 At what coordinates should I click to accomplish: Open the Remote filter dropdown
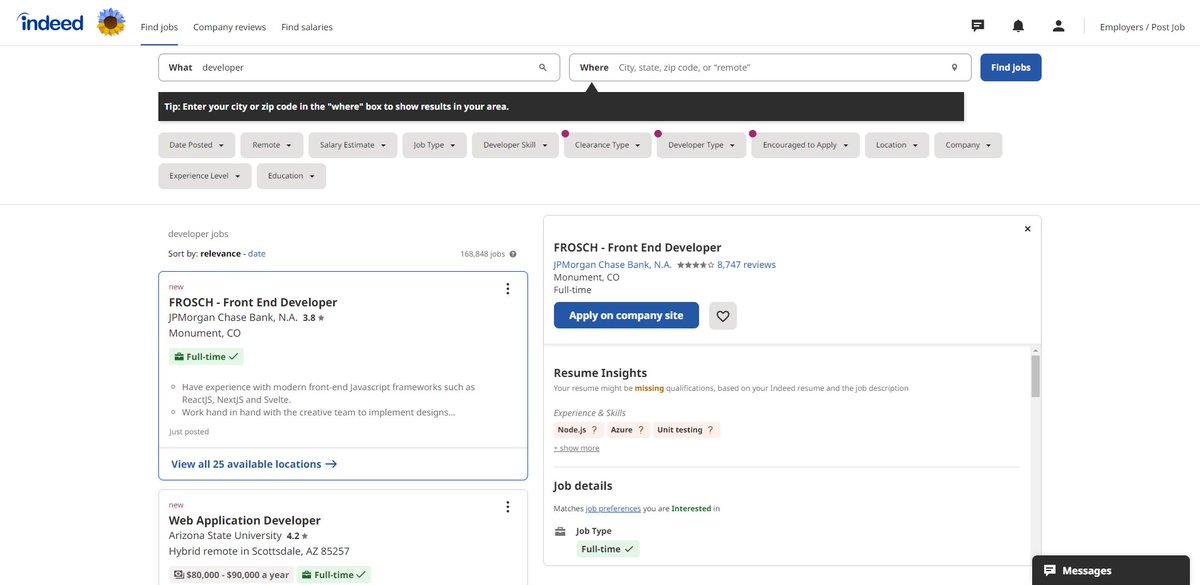point(272,145)
